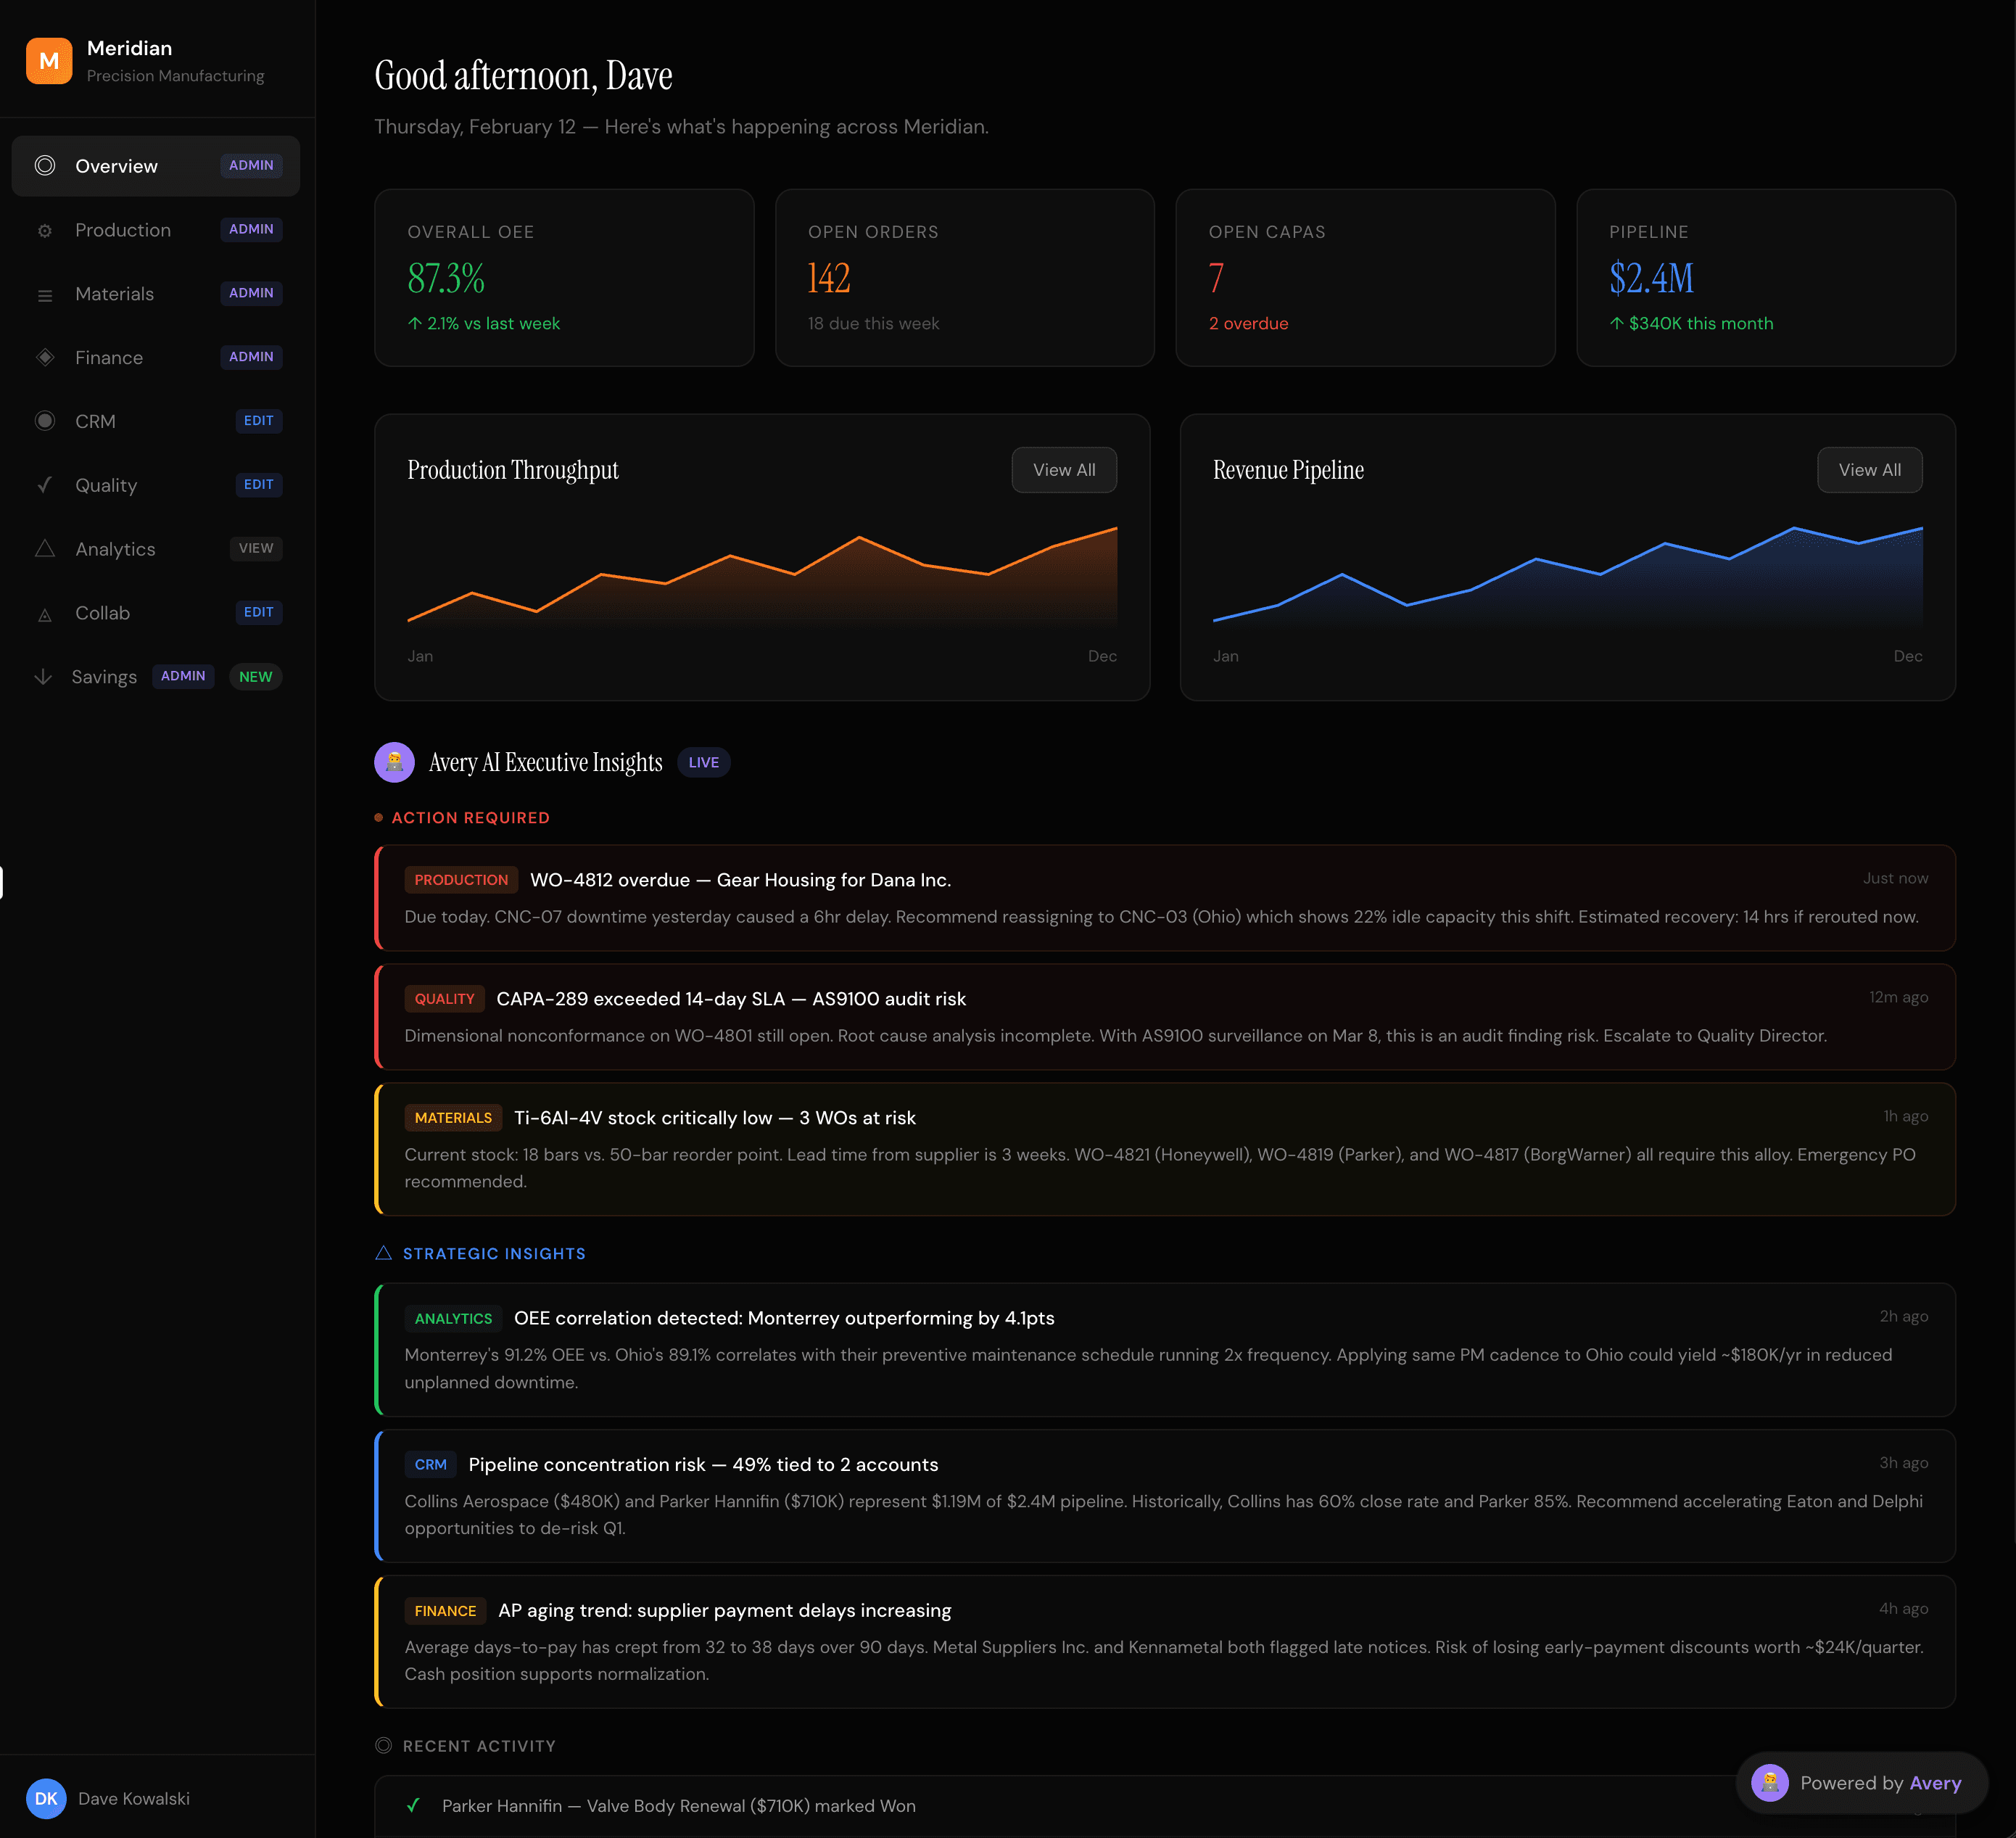Click the Production gear icon
The width and height of the screenshot is (2016, 1838).
45,230
